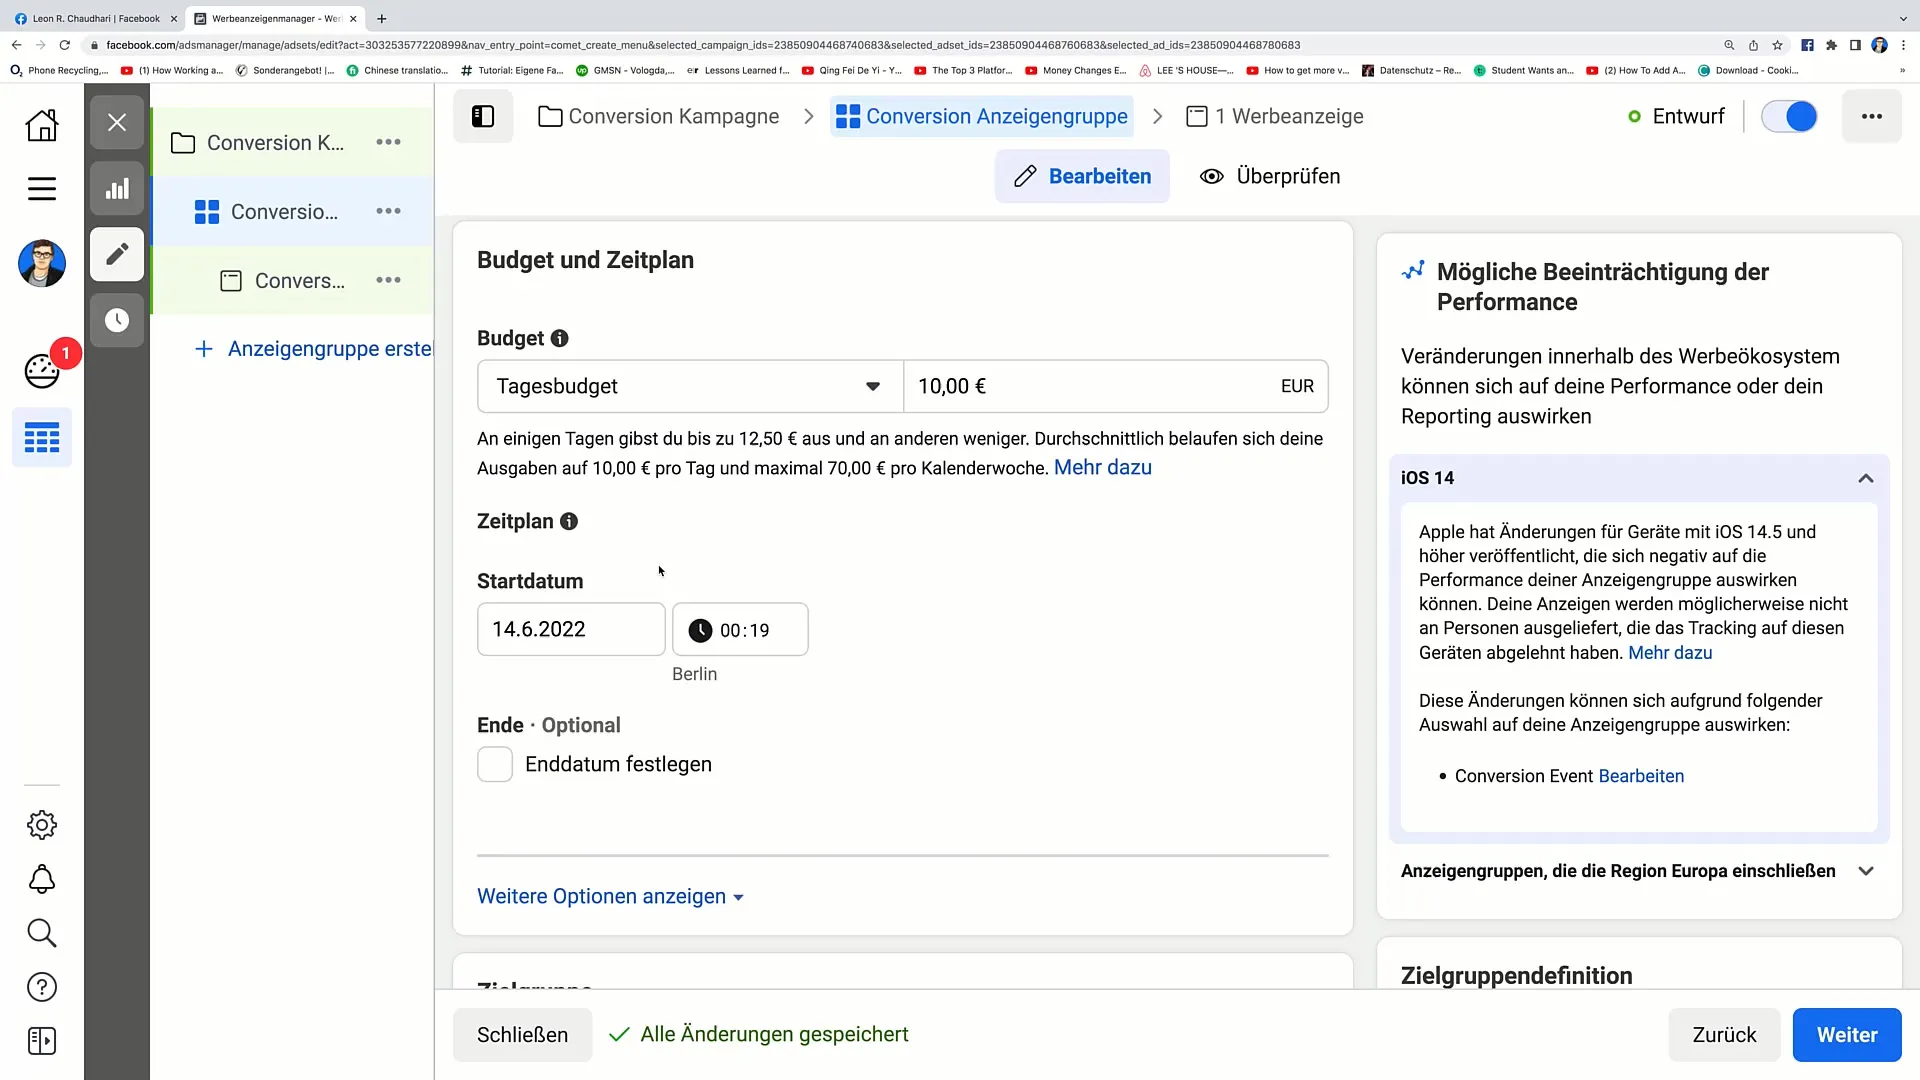Expand Anzeigengruppen, die die Region Europa einschließen
Screen dimensions: 1920x1080
coord(1865,871)
